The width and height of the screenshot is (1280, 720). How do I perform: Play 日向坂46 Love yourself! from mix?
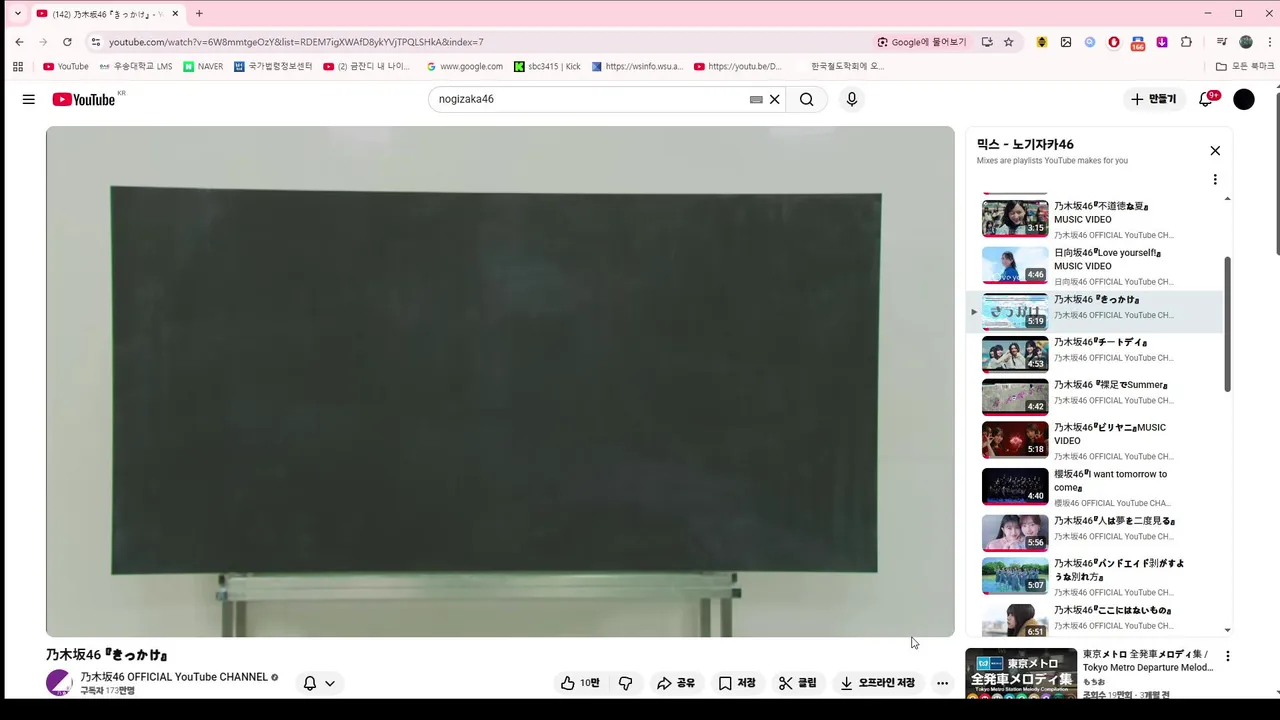coord(1094,266)
